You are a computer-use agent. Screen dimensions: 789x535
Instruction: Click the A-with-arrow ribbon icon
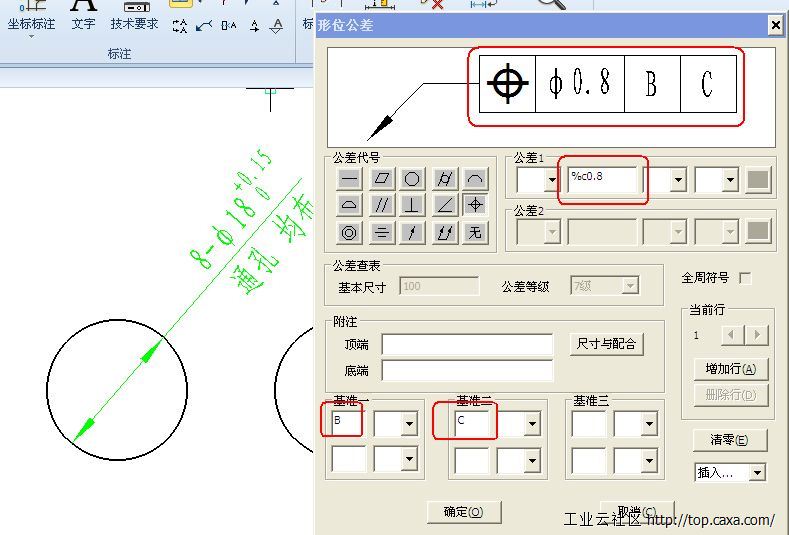(x=255, y=26)
